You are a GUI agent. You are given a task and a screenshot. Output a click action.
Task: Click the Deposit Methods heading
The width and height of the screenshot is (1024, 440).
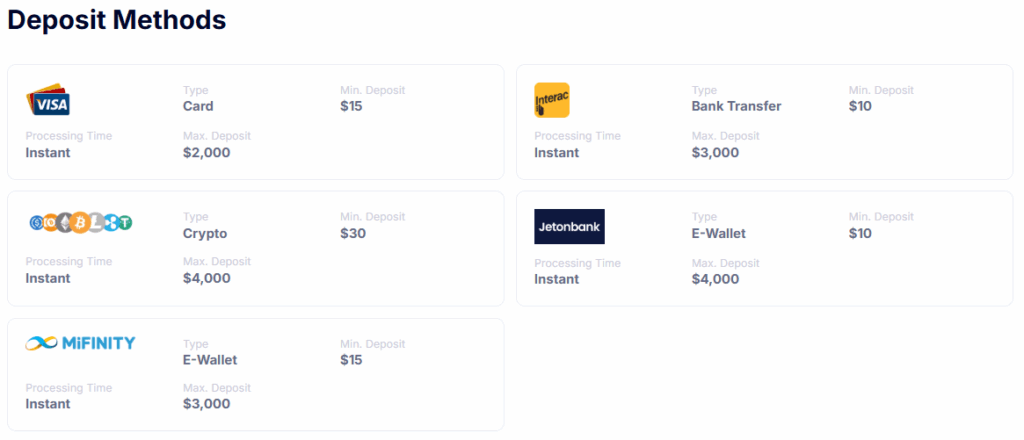[x=117, y=20]
